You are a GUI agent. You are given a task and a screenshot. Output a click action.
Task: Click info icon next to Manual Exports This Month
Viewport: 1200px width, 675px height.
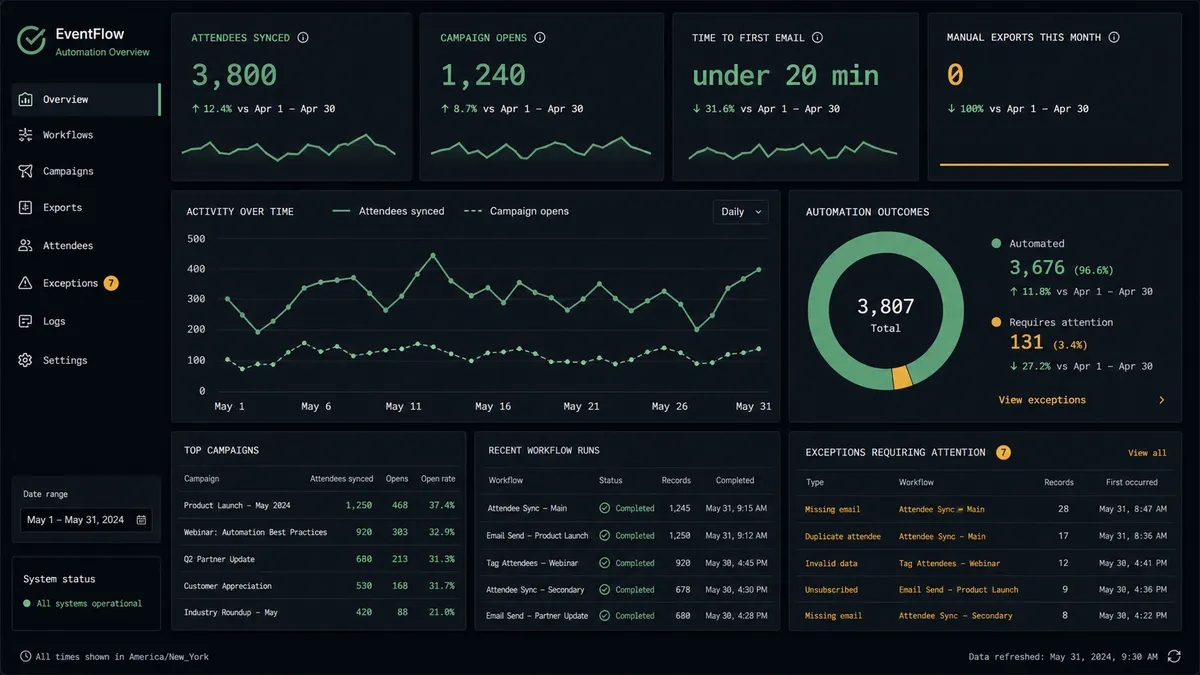[x=1114, y=38]
